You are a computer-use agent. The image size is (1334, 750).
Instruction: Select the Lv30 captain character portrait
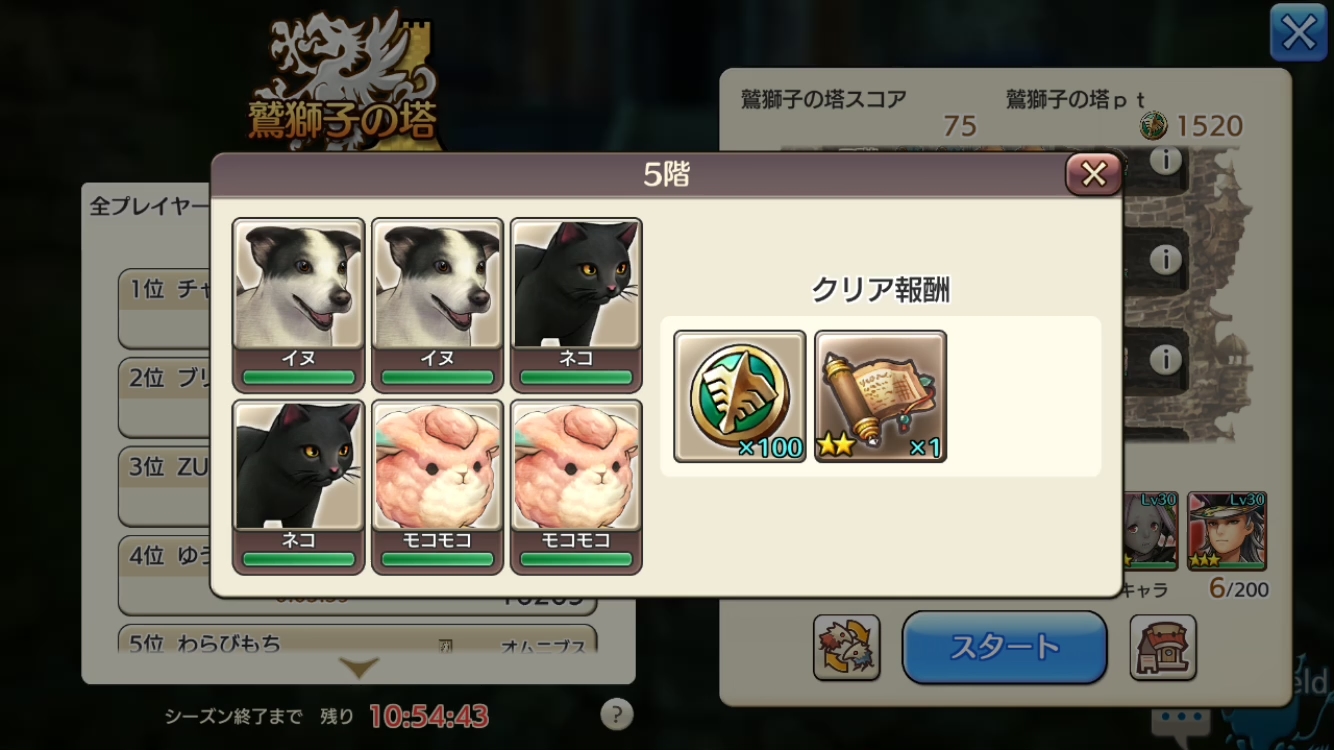coord(1227,530)
